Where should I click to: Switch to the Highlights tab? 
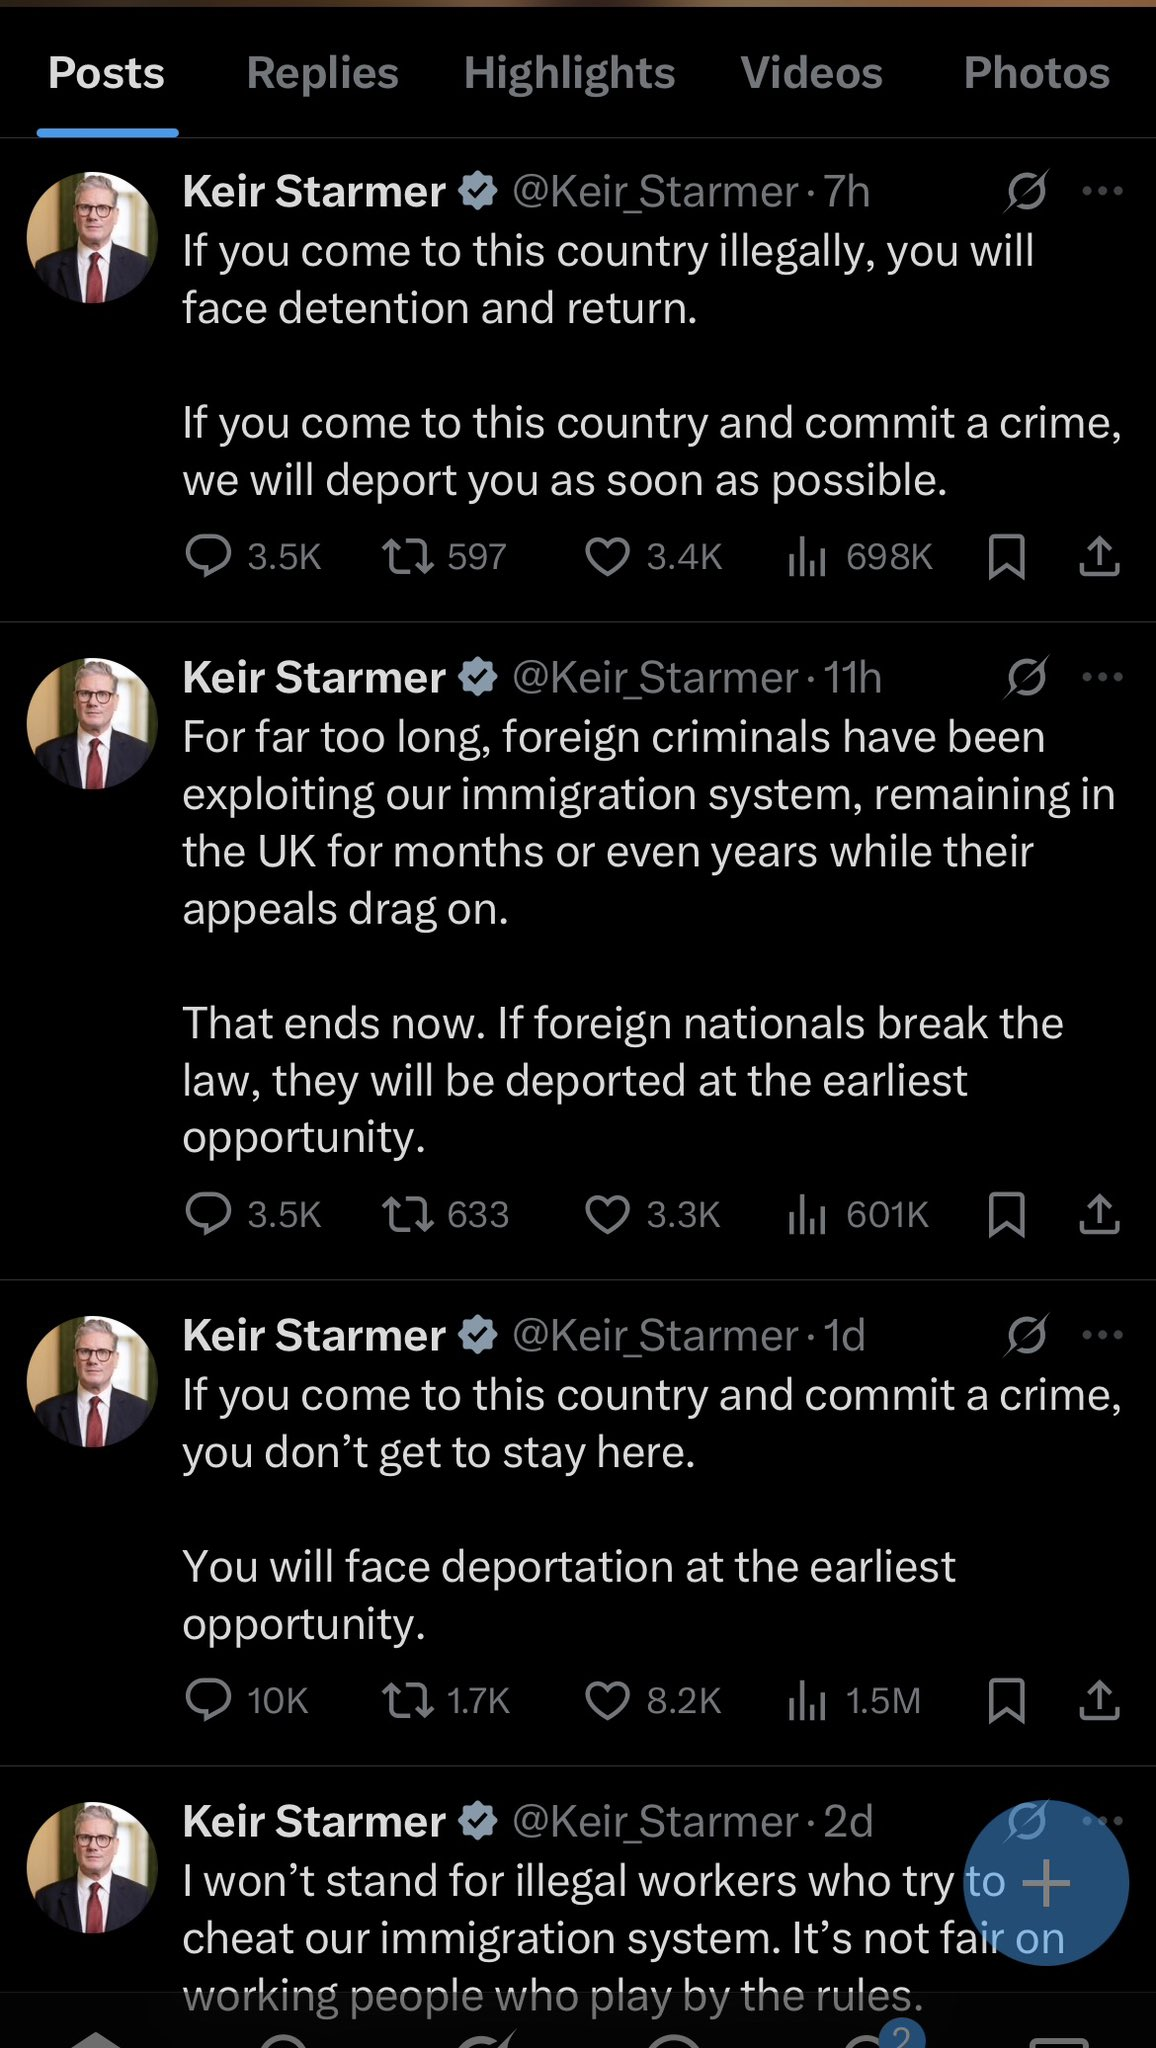pos(569,73)
